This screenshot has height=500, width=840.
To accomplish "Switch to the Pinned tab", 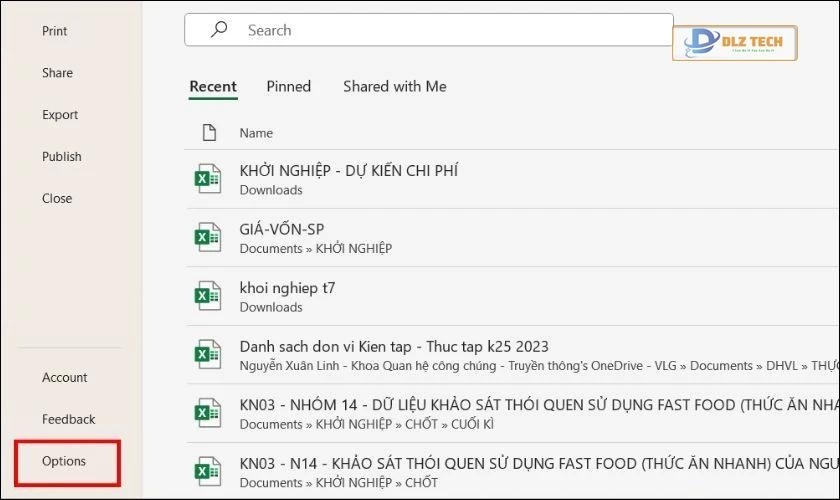I will coord(288,86).
